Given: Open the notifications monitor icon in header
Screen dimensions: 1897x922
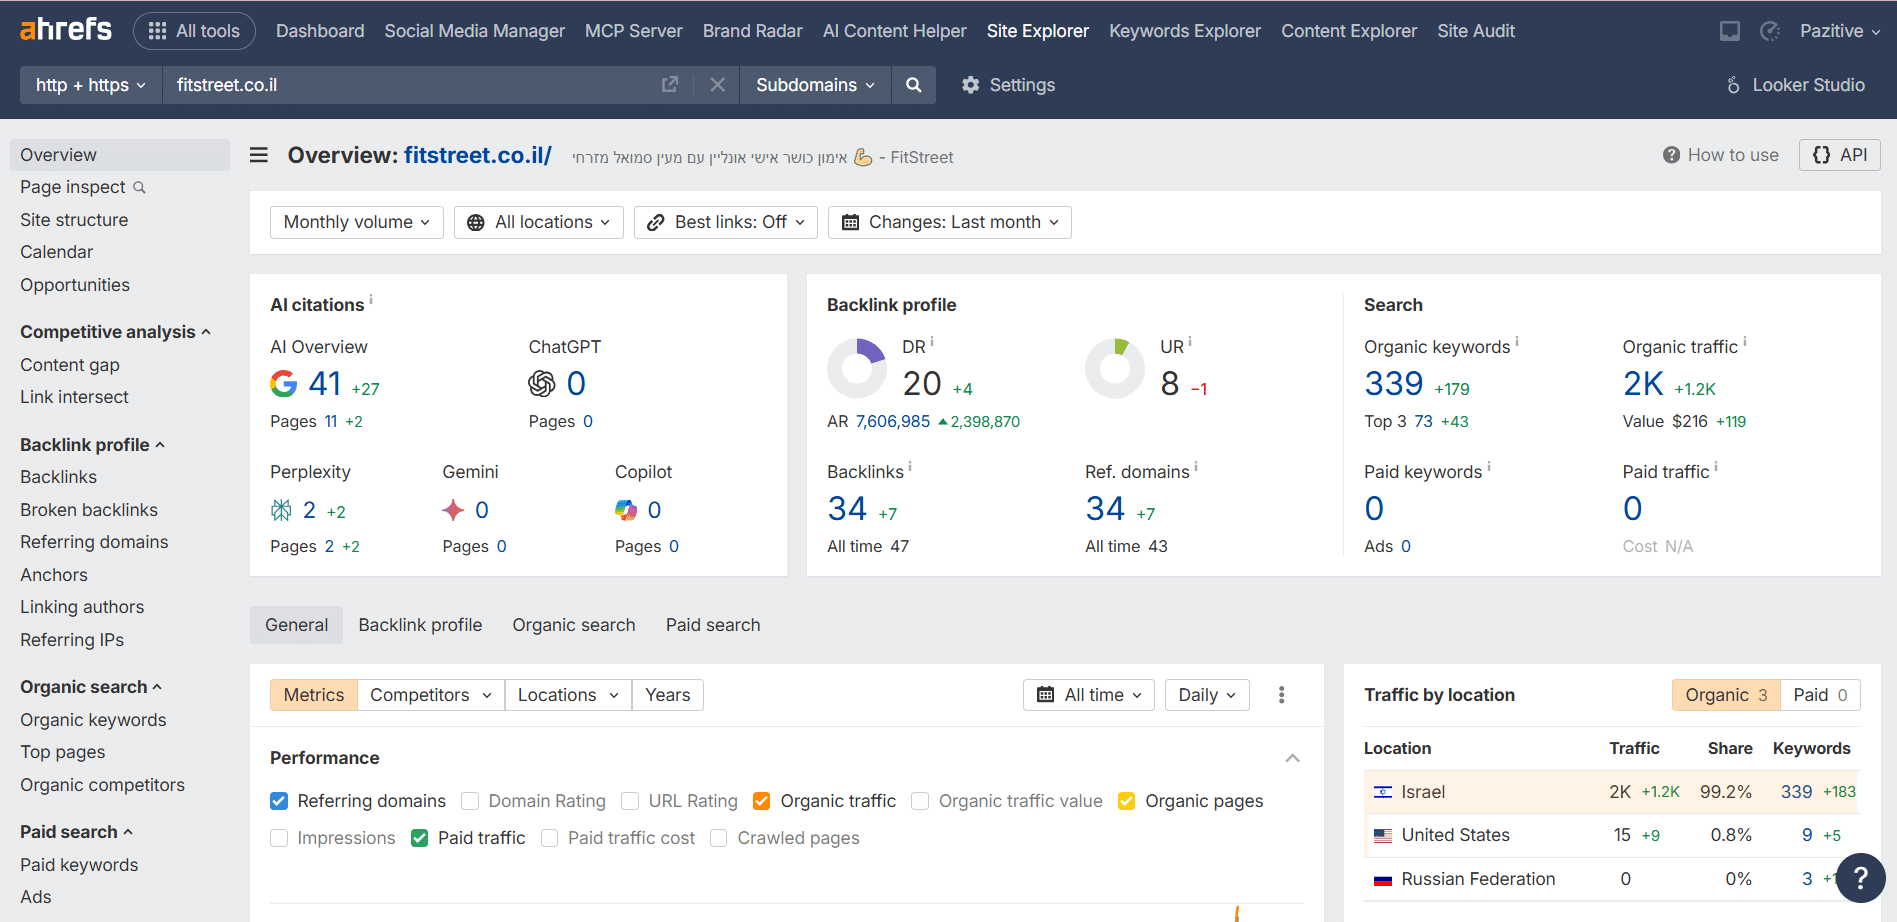Looking at the screenshot, I should 1730,31.
